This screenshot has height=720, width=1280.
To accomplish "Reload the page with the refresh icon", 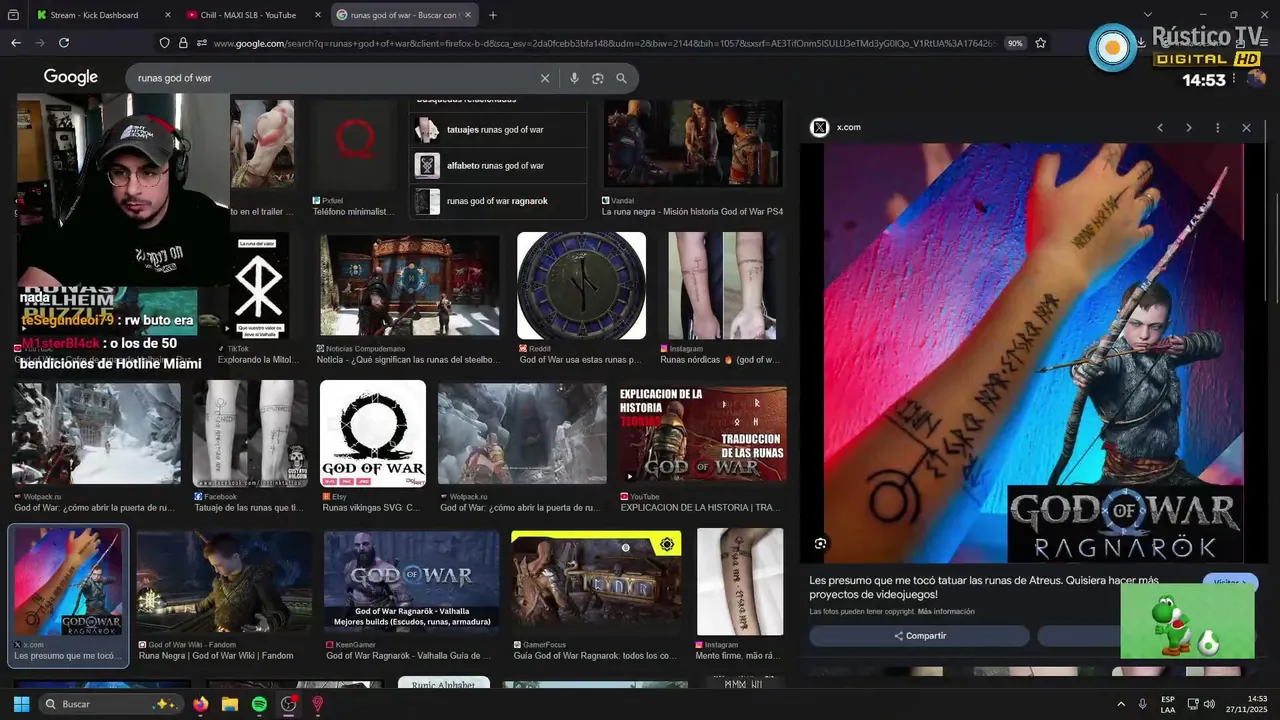I will [x=64, y=43].
